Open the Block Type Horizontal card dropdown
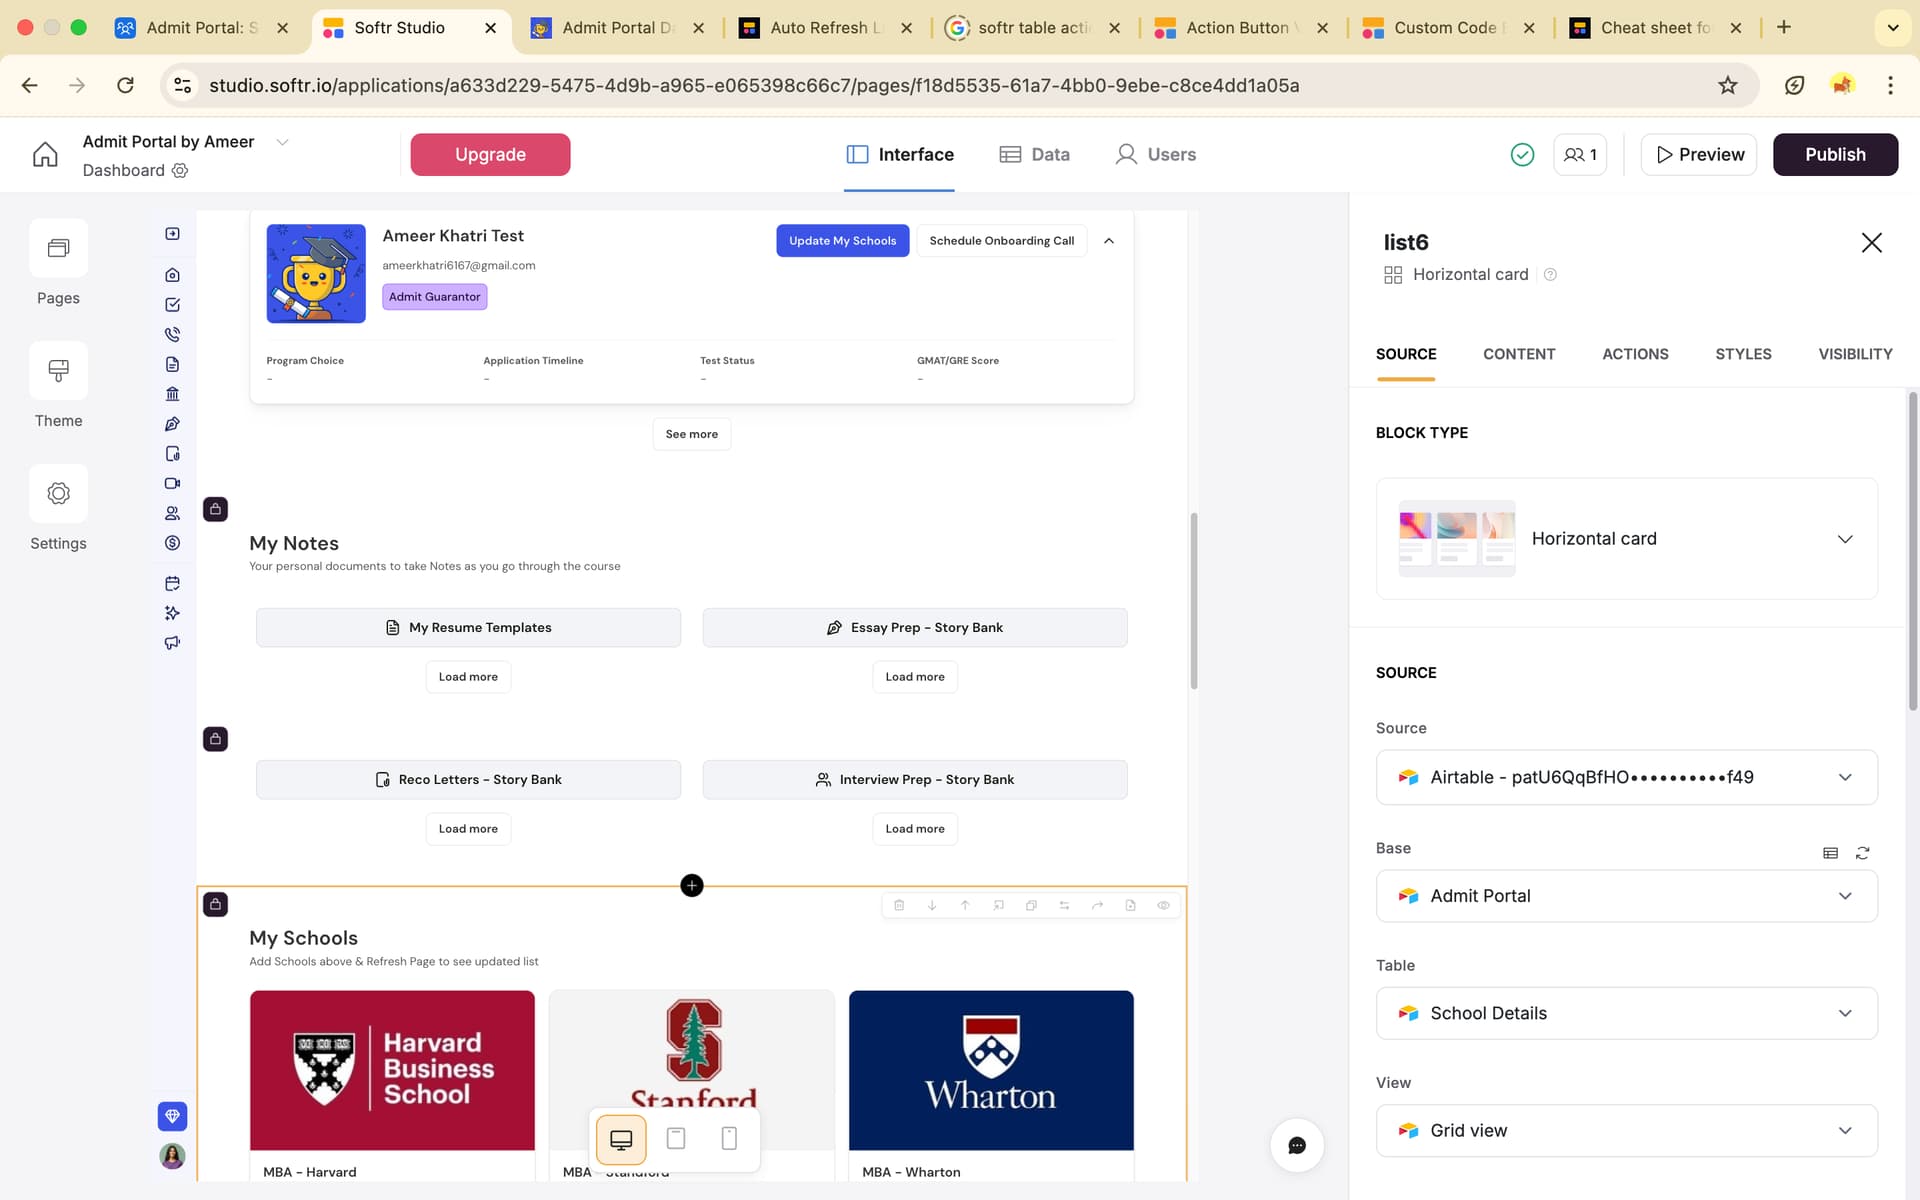 [1626, 539]
